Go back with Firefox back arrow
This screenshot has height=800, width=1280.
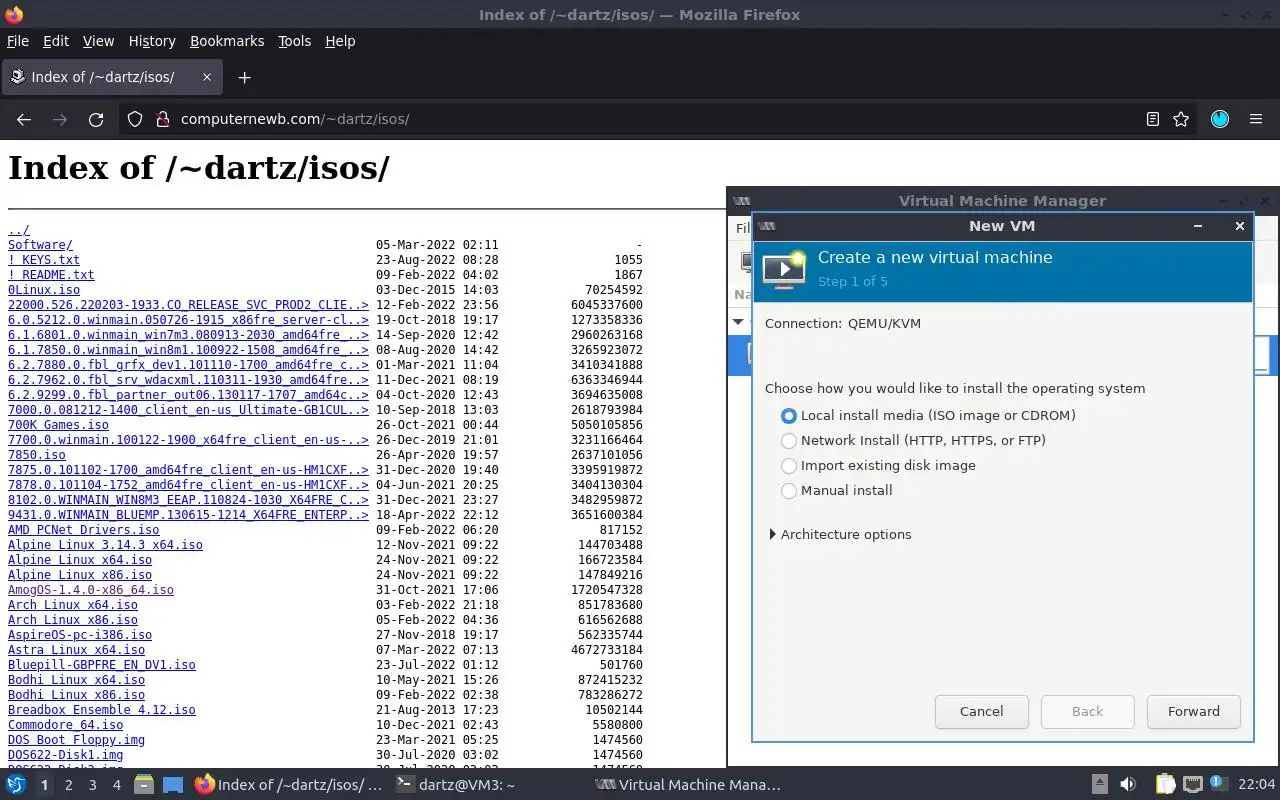pos(24,119)
